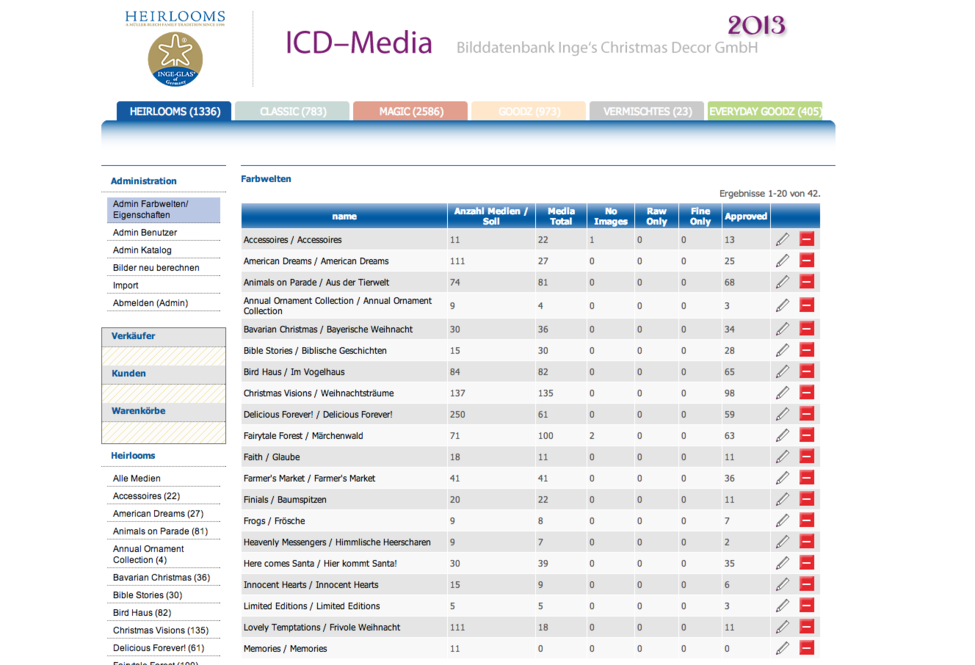Open the Import page
Screen dimensions: 975x665
tap(126, 285)
